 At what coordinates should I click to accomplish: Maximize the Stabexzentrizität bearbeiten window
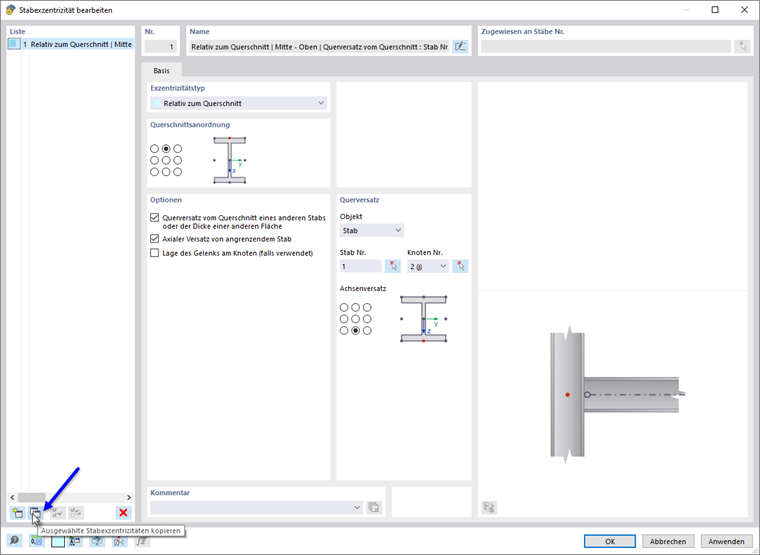[715, 10]
